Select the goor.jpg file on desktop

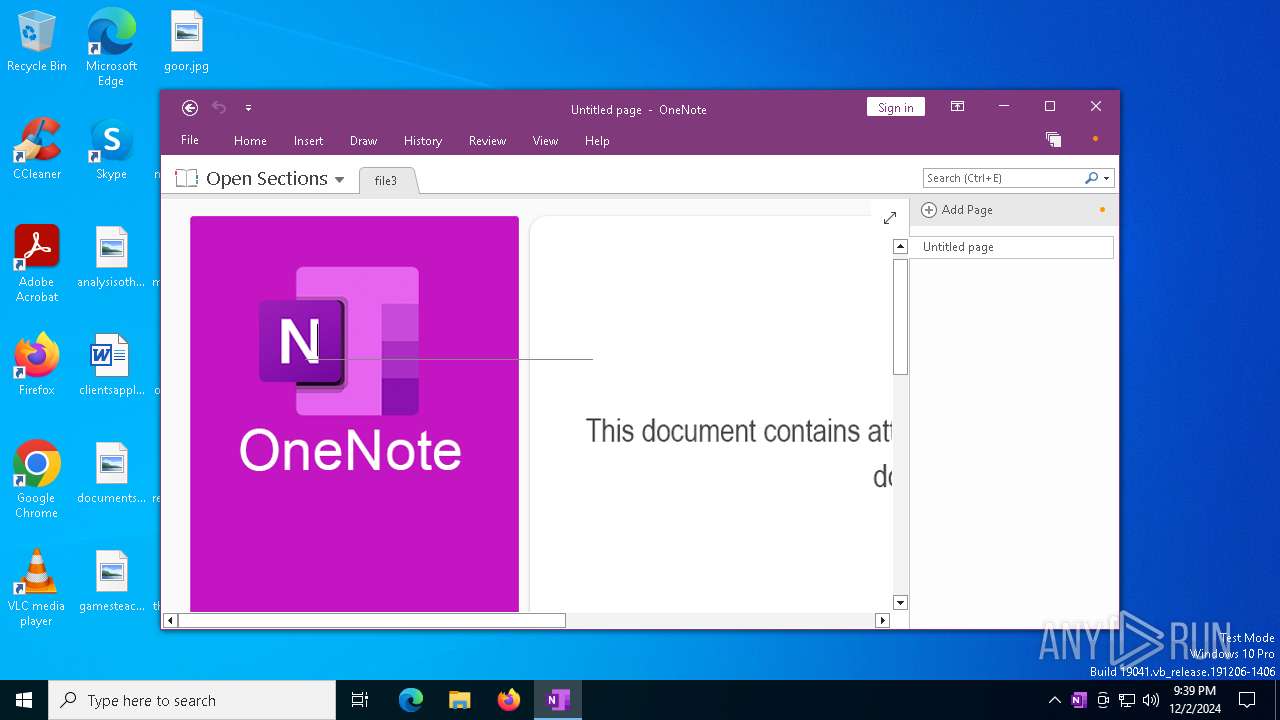[x=186, y=42]
